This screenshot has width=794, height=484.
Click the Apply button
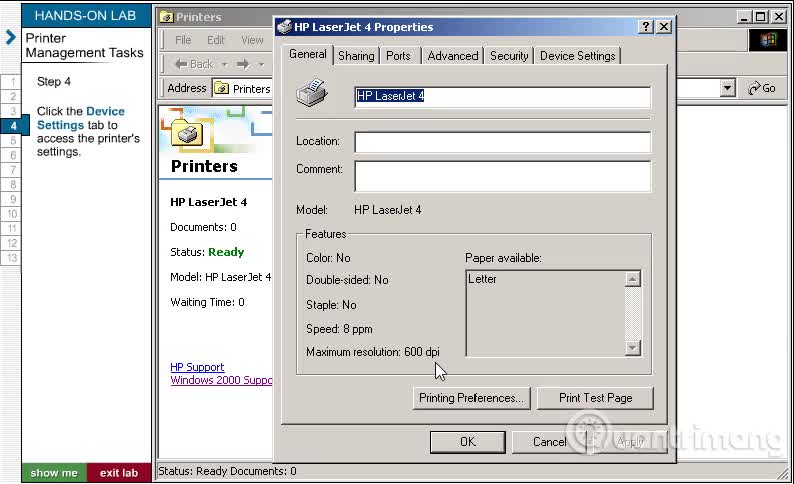[x=629, y=442]
